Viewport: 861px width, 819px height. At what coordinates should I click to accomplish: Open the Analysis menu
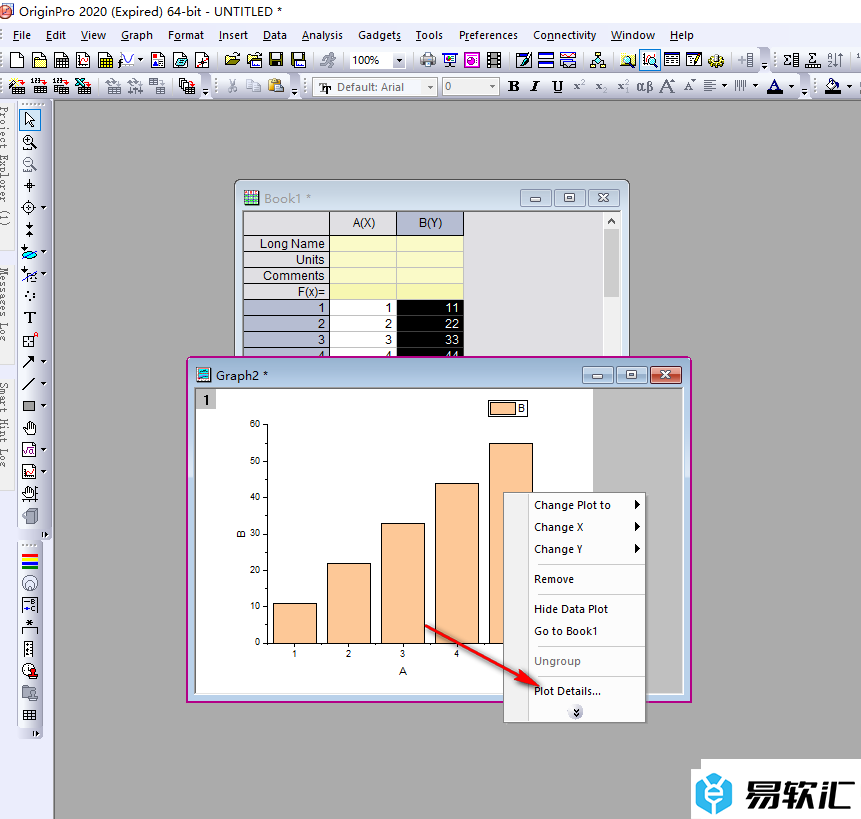322,35
